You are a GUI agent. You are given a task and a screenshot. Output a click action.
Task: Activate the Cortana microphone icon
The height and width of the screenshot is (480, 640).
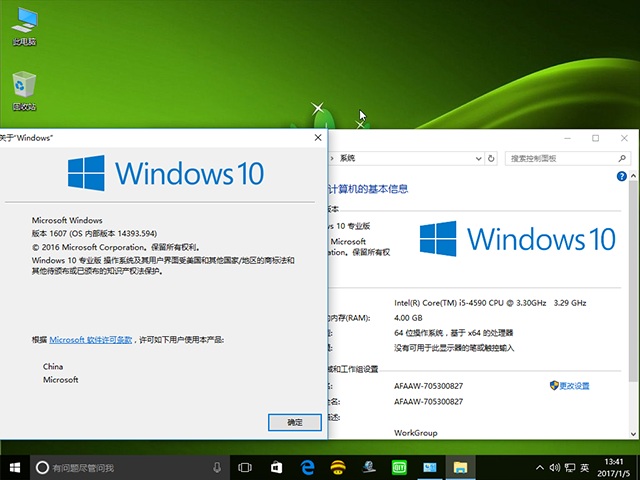coord(217,467)
